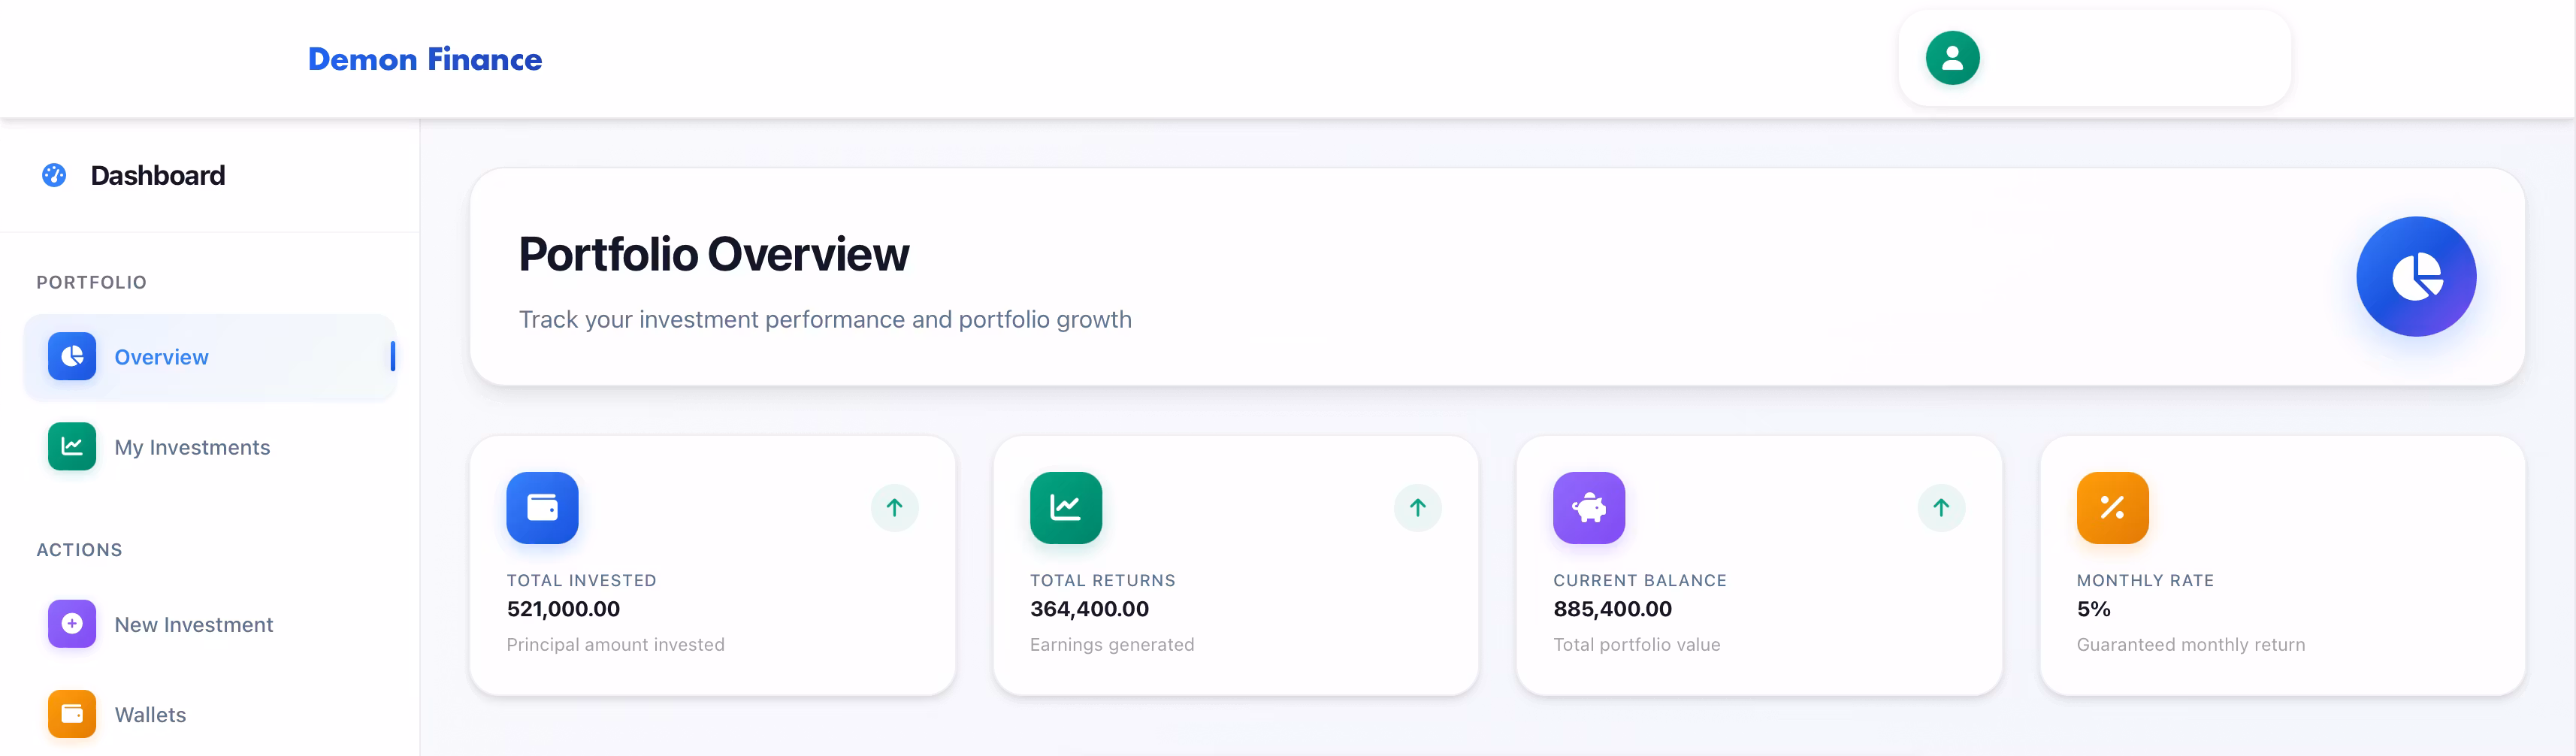Open the New Investment action
2576x756 pixels.
click(193, 623)
